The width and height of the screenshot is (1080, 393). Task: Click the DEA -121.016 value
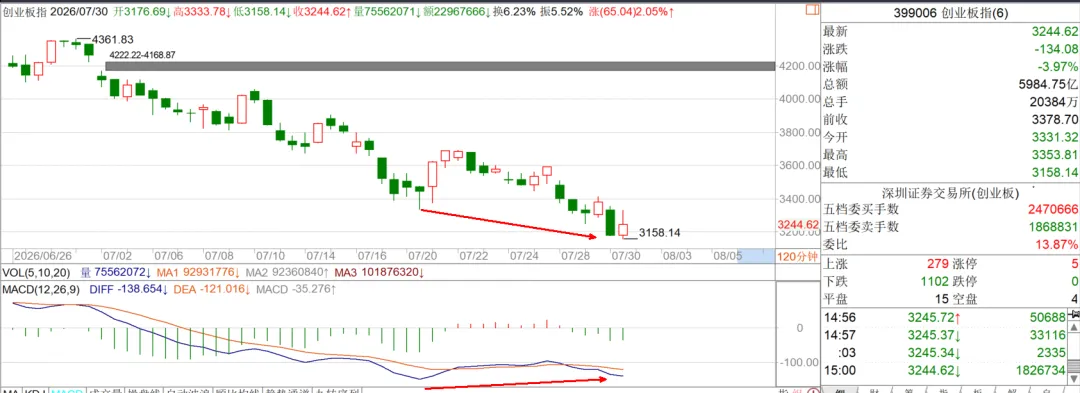pyautogui.click(x=211, y=290)
